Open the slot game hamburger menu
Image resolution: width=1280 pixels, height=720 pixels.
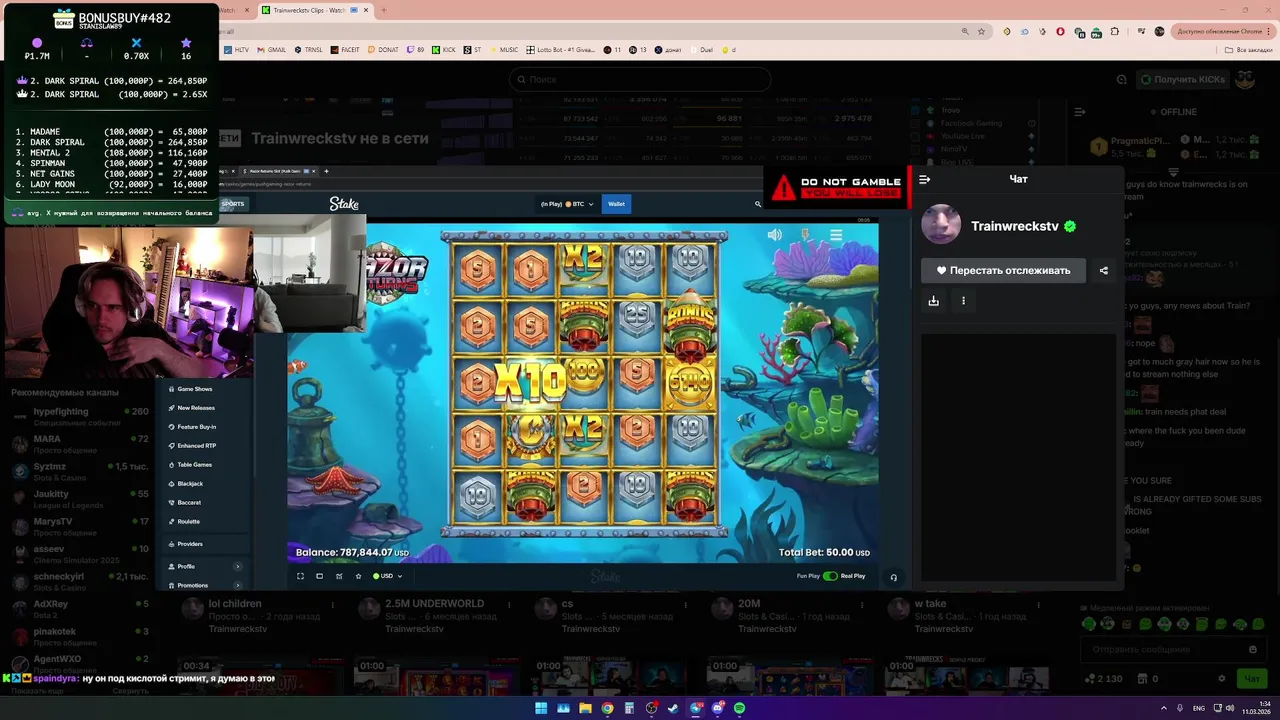[x=836, y=235]
